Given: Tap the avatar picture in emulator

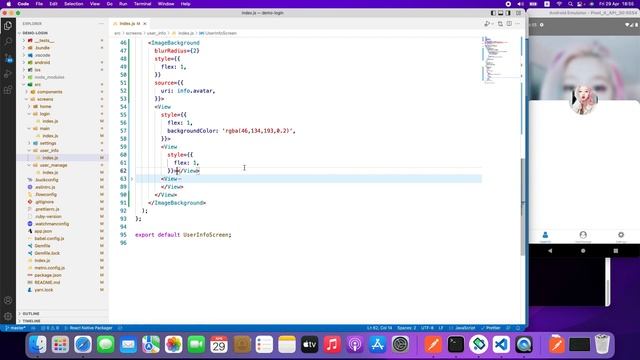Looking at the screenshot, I should coord(583,100).
